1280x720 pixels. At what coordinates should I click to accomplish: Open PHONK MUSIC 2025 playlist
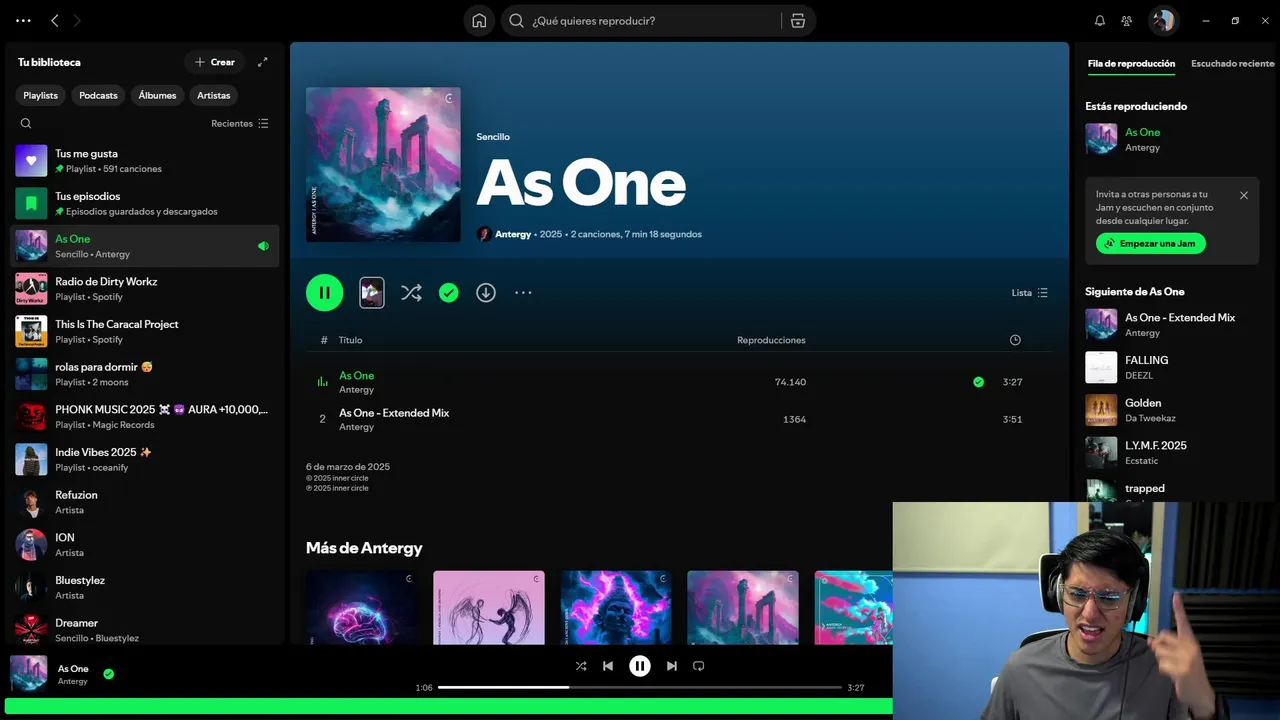[x=145, y=417]
